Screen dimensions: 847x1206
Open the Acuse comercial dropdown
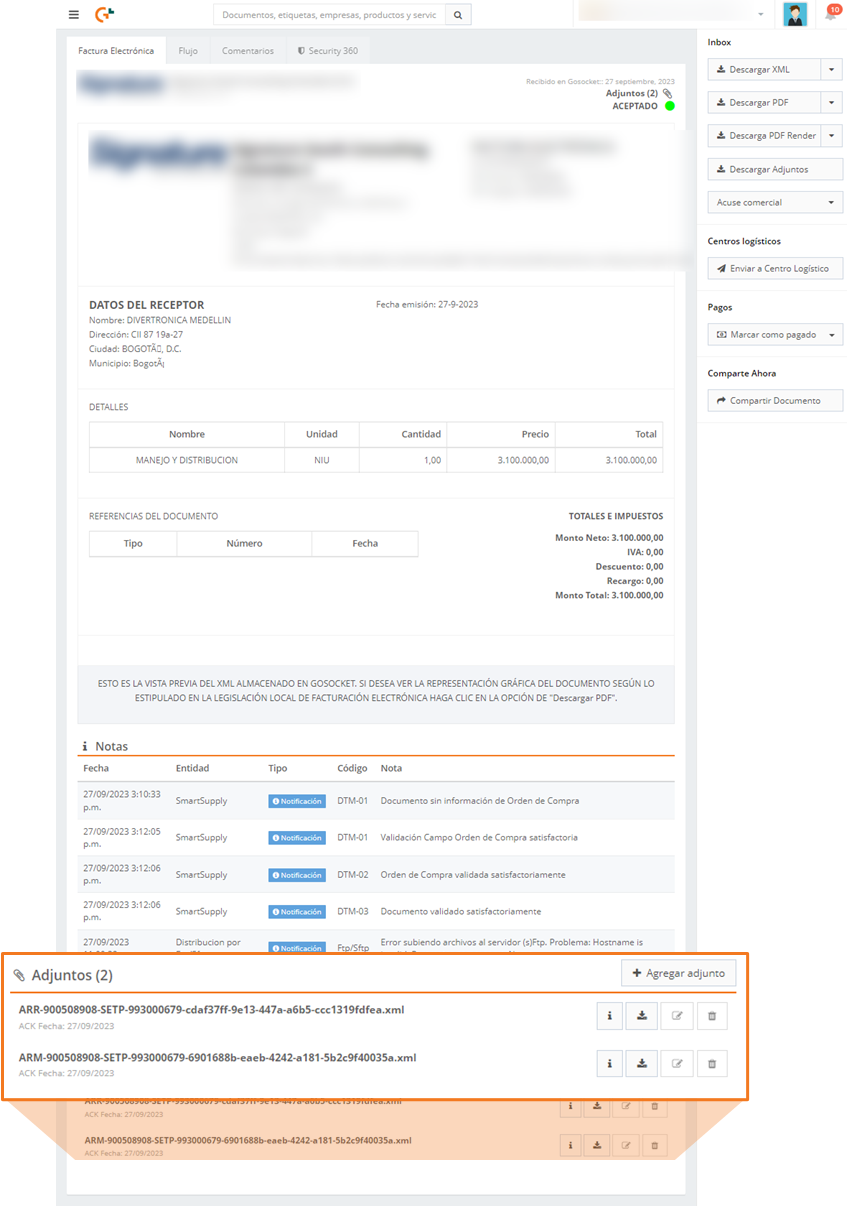click(775, 202)
